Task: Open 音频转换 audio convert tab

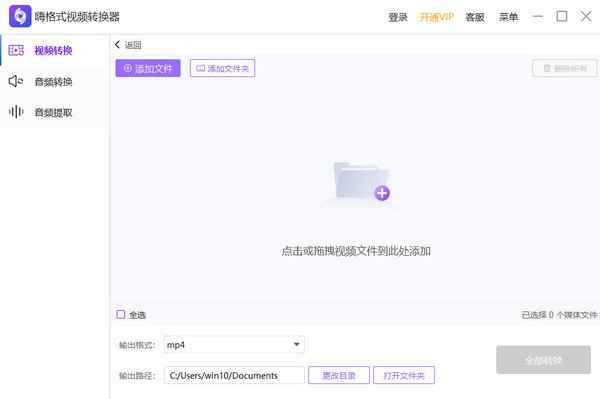Action: pos(54,81)
